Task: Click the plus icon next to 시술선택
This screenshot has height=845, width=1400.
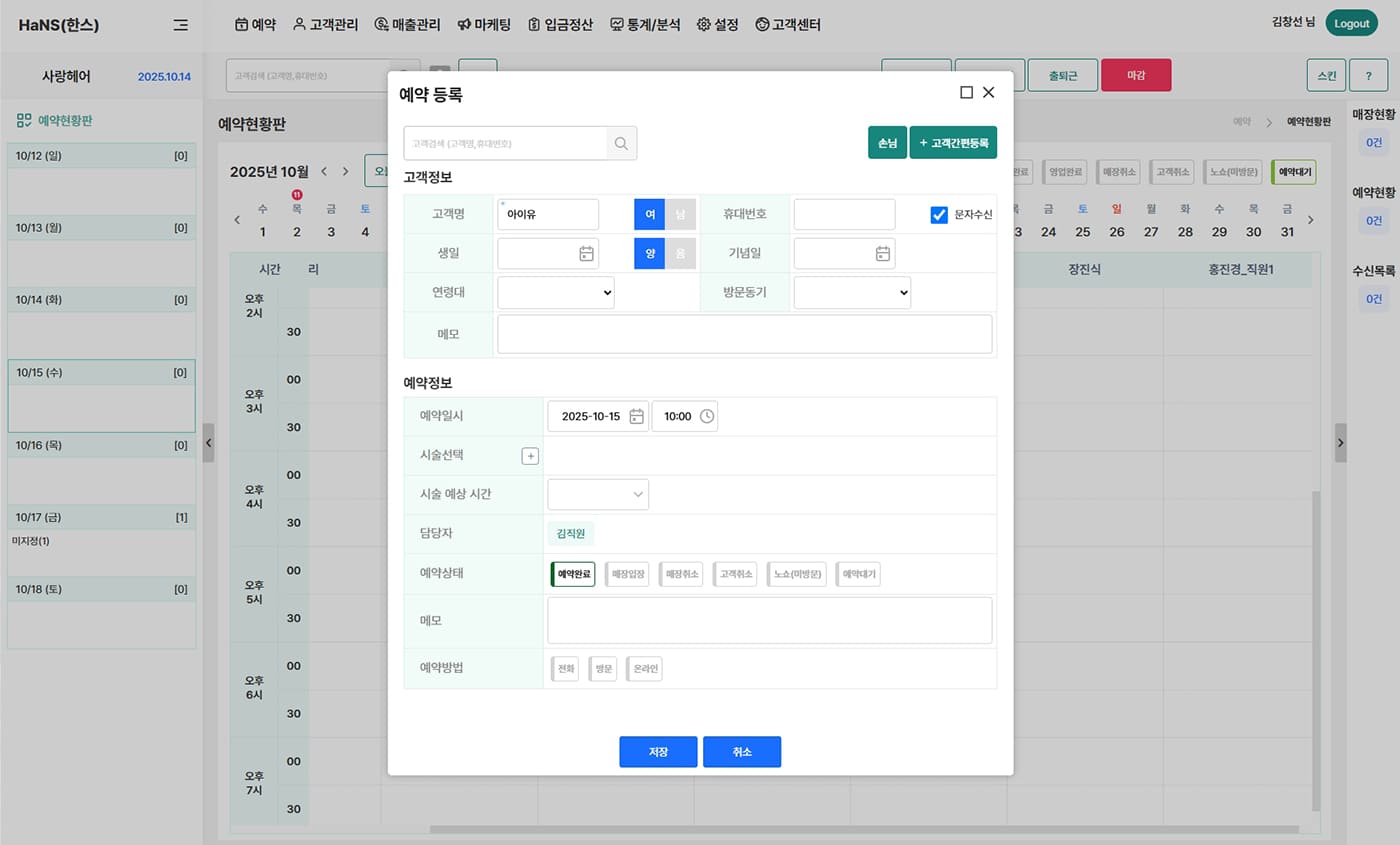Action: [530, 456]
